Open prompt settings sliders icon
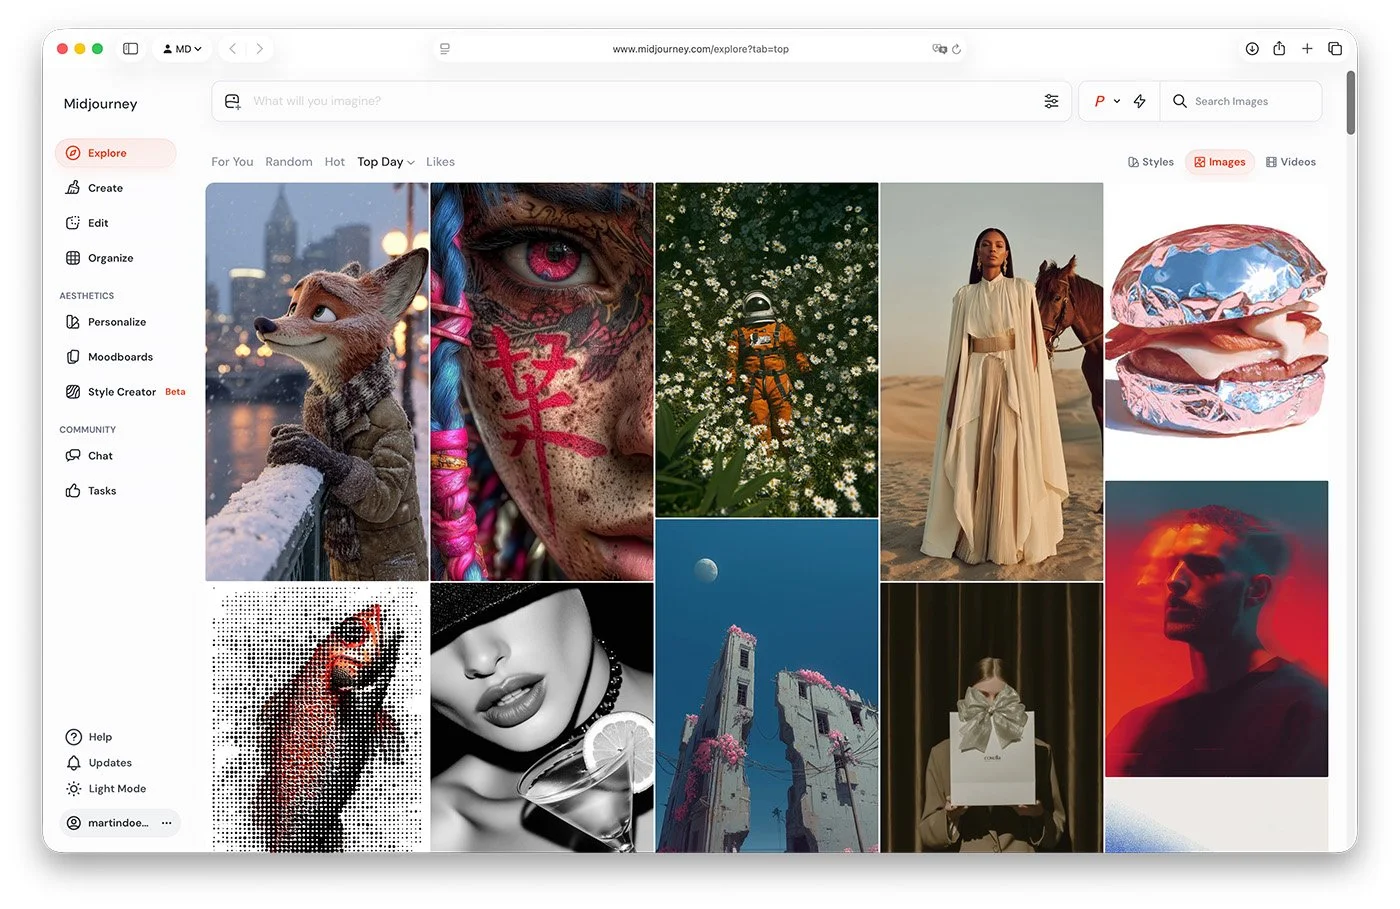Image resolution: width=1400 pixels, height=909 pixels. pyautogui.click(x=1051, y=101)
